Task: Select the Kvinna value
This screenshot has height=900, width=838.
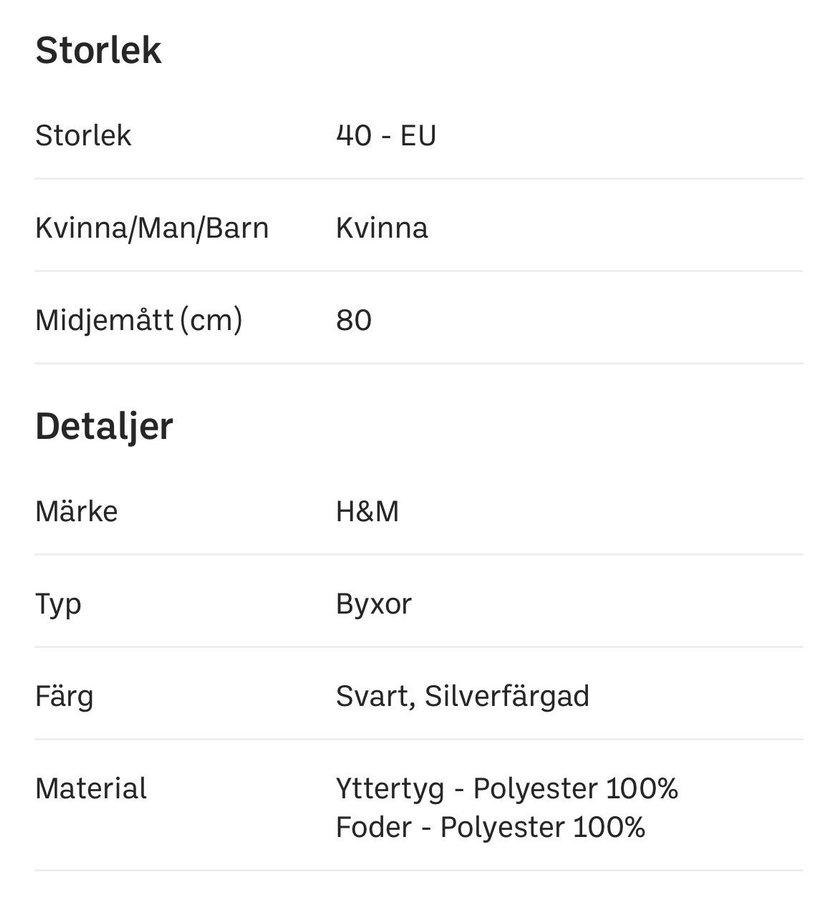Action: [x=382, y=228]
